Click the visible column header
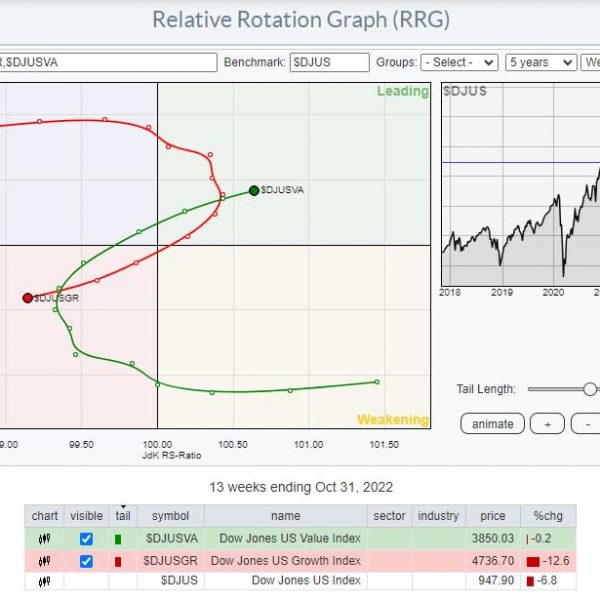 point(86,515)
